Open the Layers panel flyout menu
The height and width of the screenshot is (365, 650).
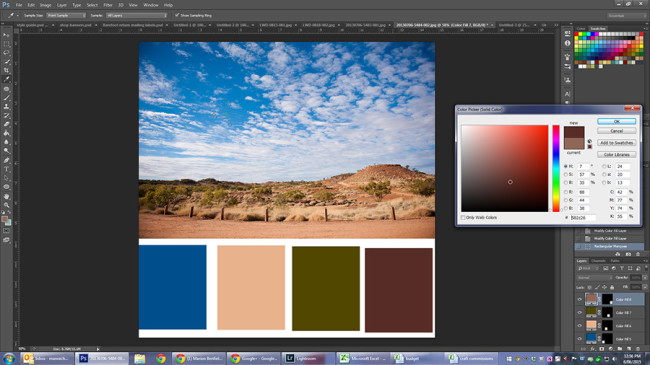645,260
